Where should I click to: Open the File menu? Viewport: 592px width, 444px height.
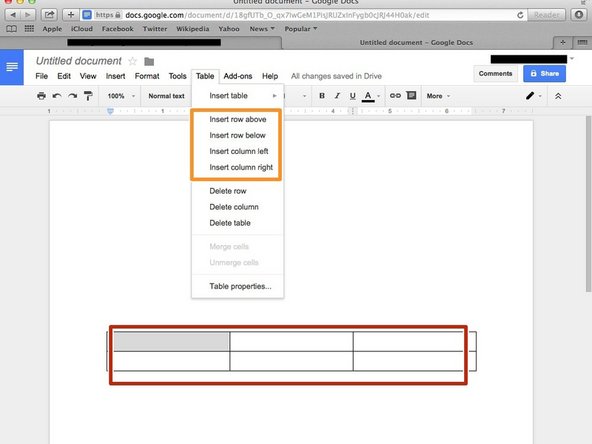point(42,76)
